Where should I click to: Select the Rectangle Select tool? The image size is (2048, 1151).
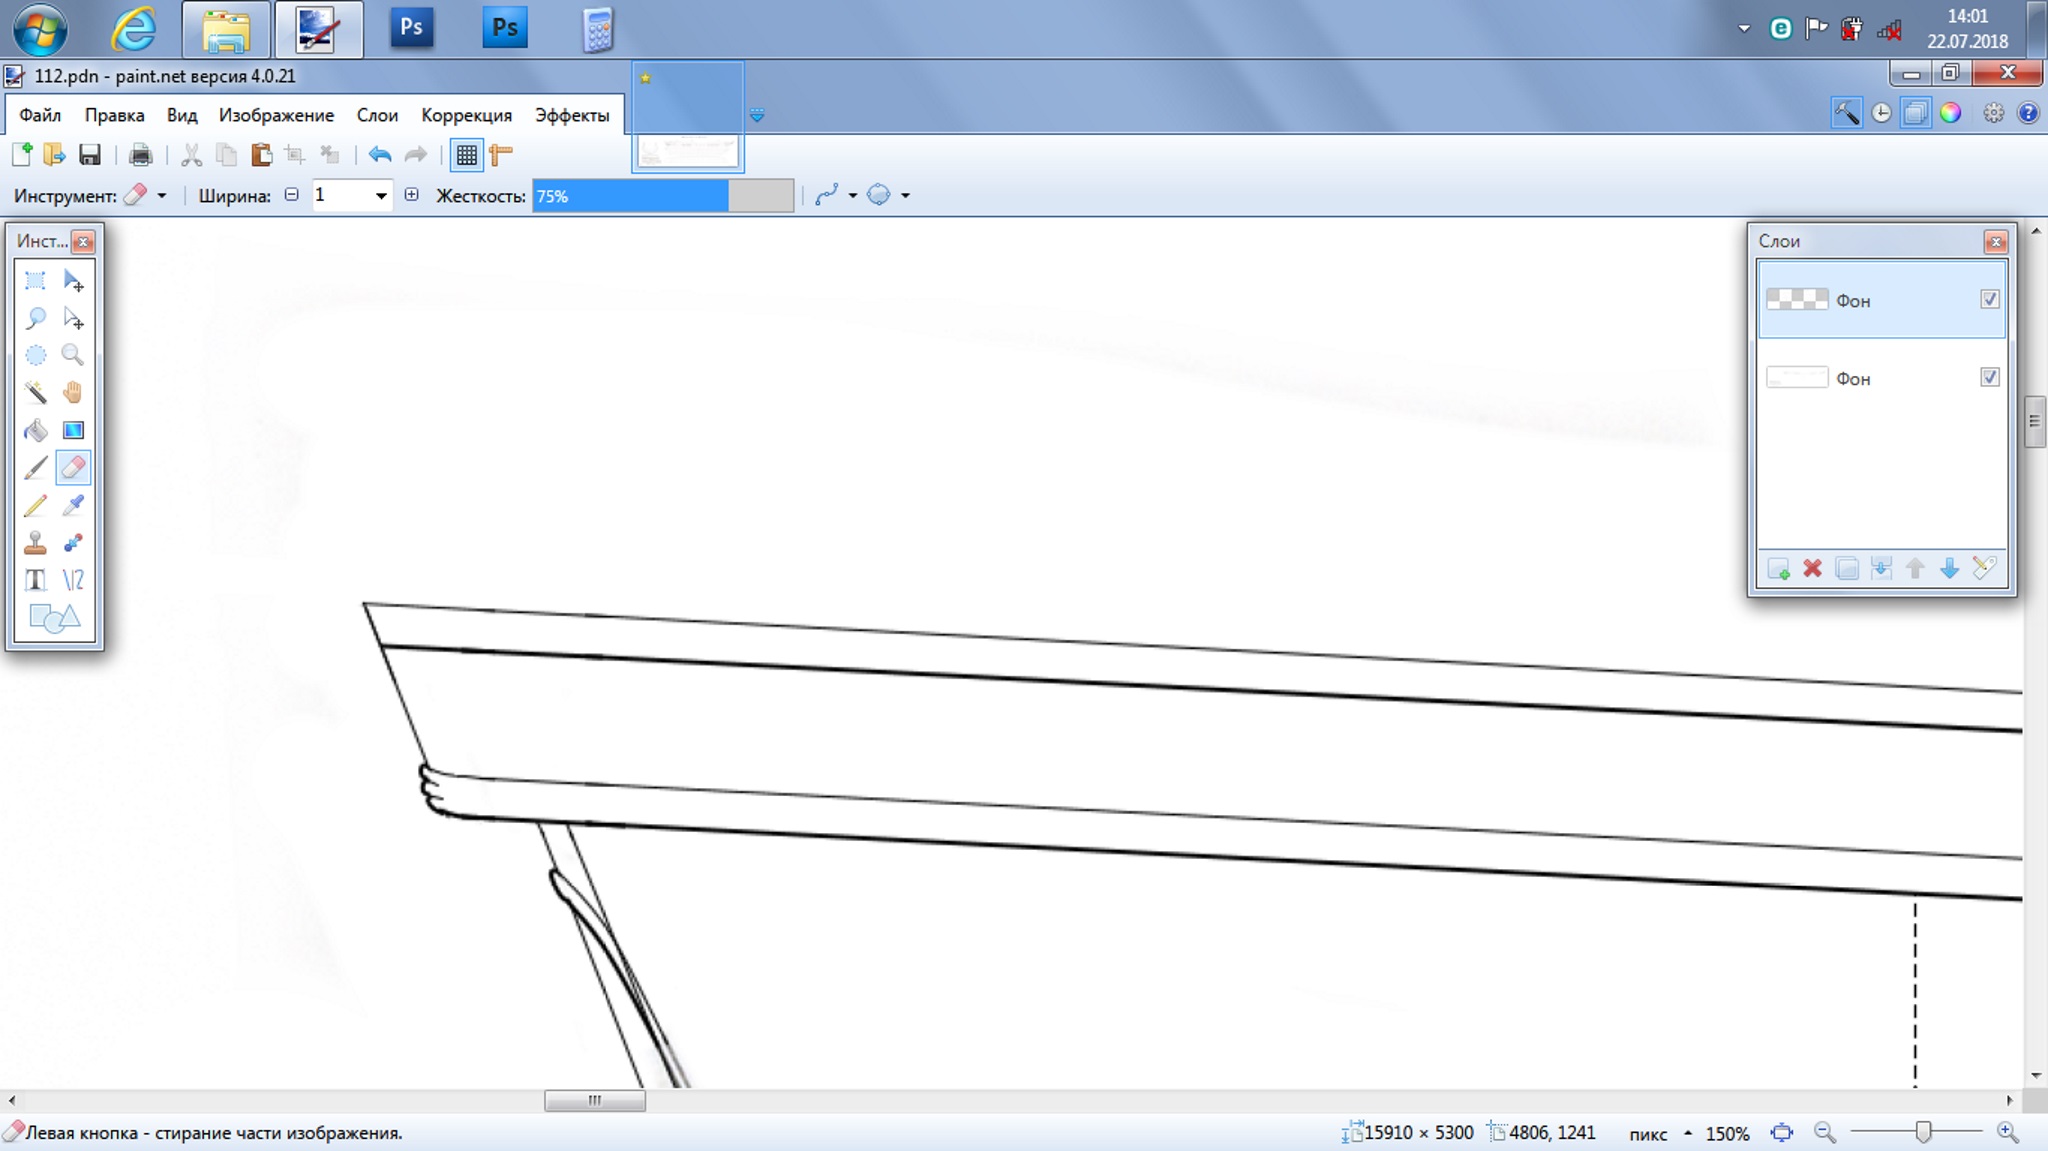[35, 281]
